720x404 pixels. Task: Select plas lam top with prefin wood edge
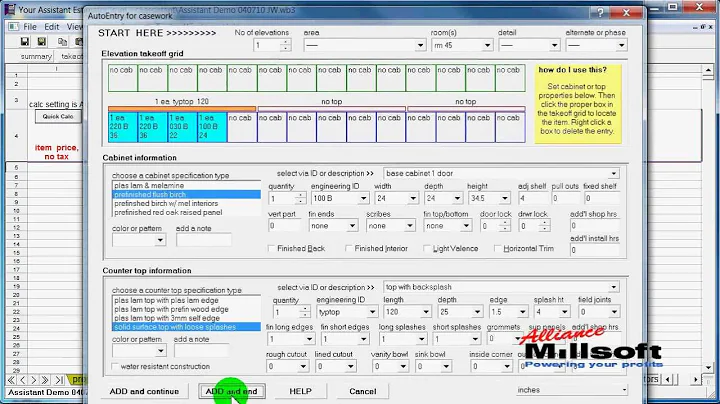tap(186, 309)
